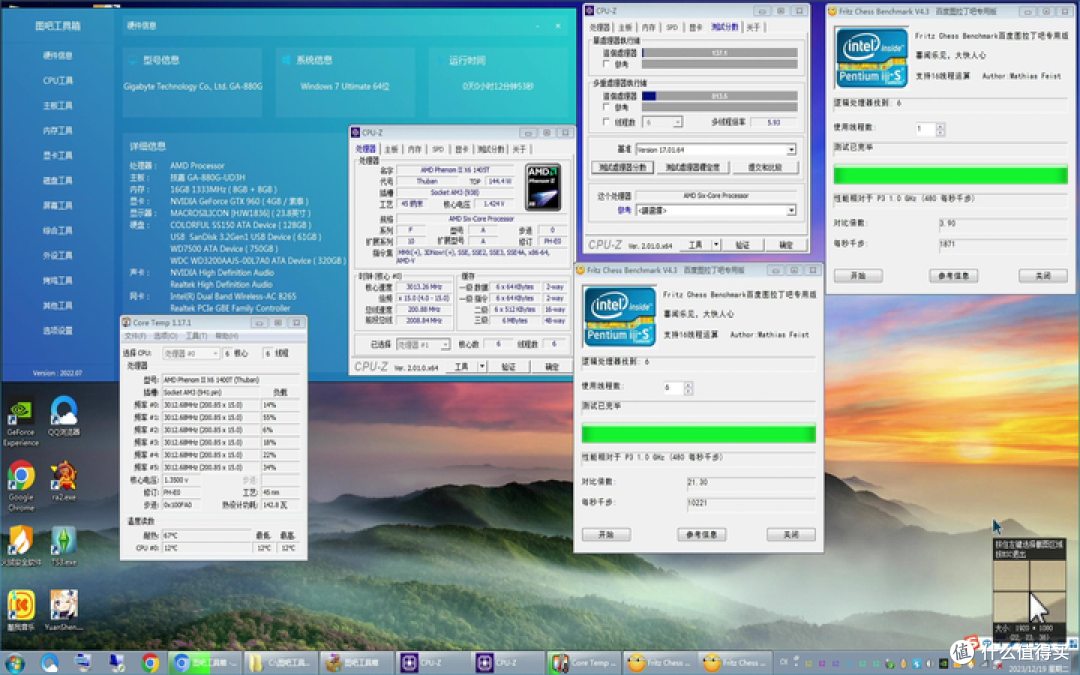Click 验证 button in CPU-Z processor window
This screenshot has height=675, width=1080.
click(x=508, y=366)
